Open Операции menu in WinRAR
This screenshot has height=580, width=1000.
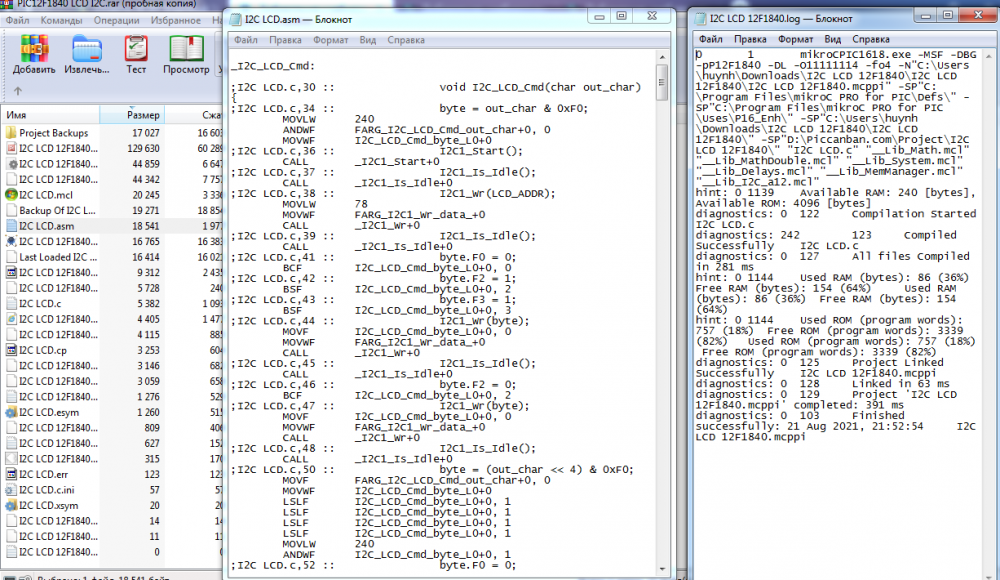pos(117,19)
